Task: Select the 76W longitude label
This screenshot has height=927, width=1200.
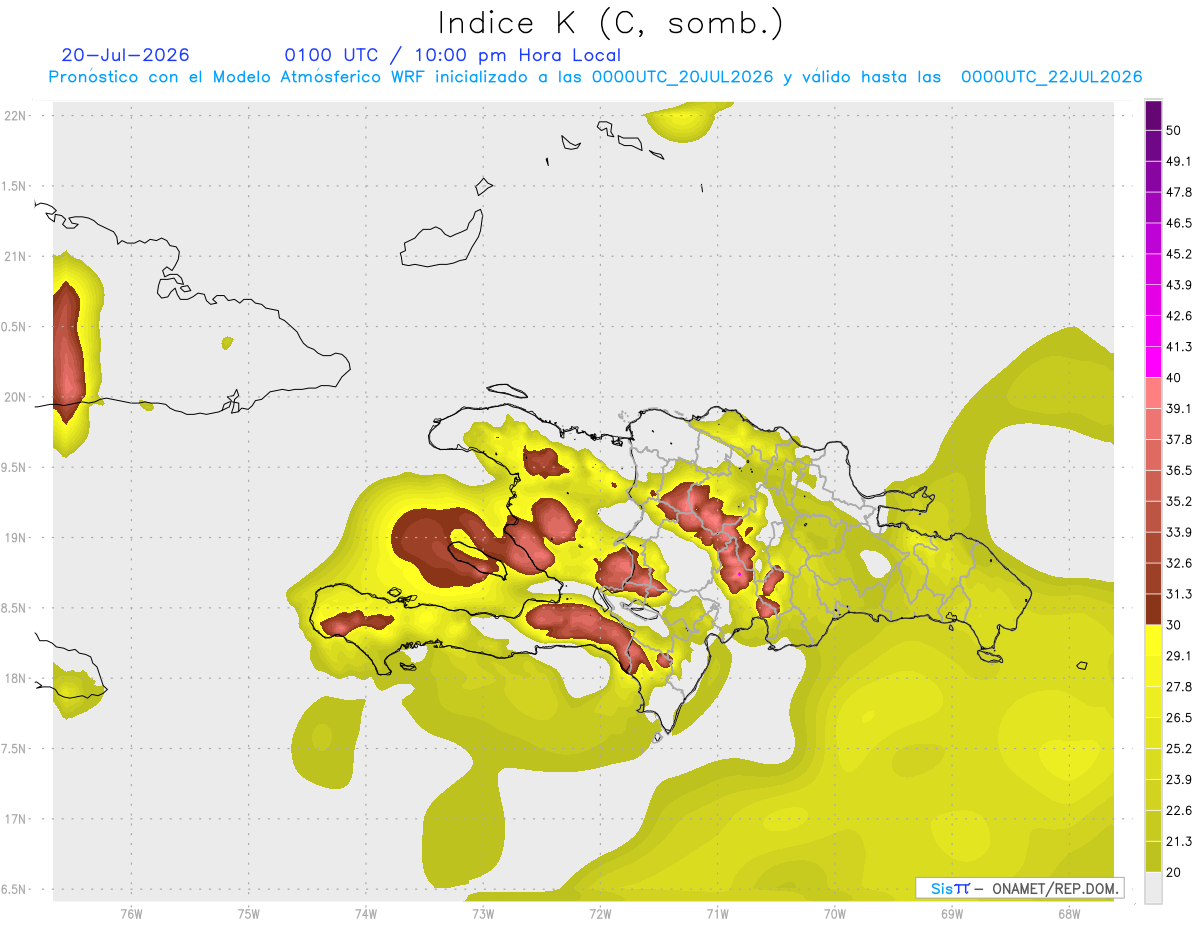Action: [x=131, y=913]
